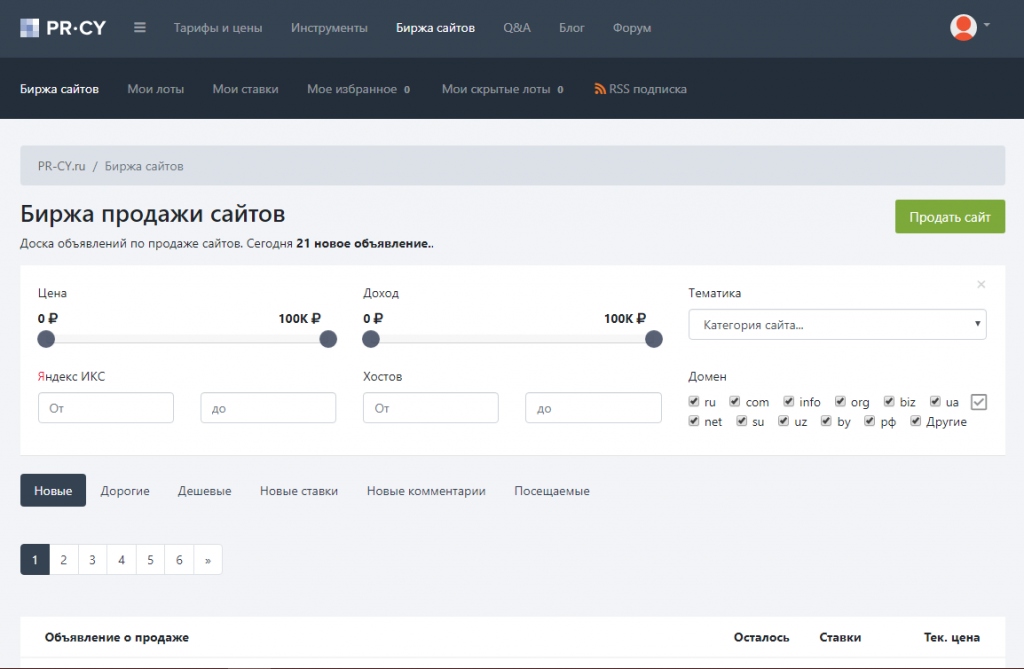
Task: Uncheck the рф domain checkbox
Action: tap(869, 421)
